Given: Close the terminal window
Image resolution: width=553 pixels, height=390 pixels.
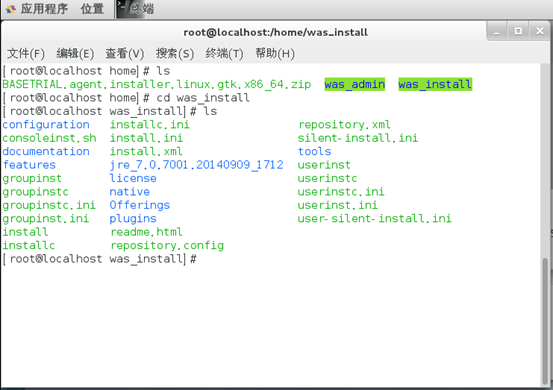Looking at the screenshot, I should [540, 32].
